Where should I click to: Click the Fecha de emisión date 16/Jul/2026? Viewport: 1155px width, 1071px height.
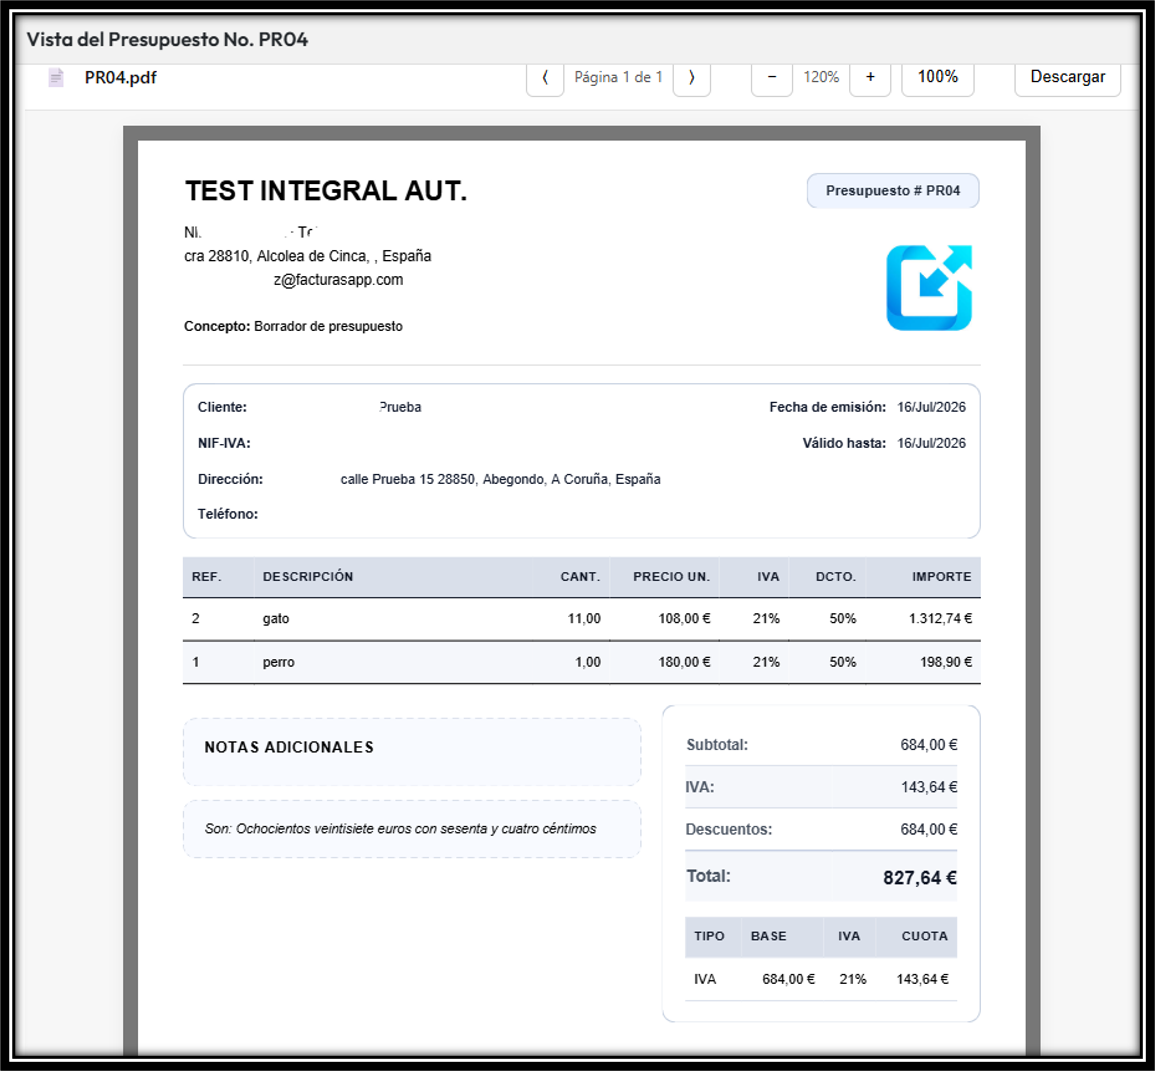pyautogui.click(x=931, y=407)
